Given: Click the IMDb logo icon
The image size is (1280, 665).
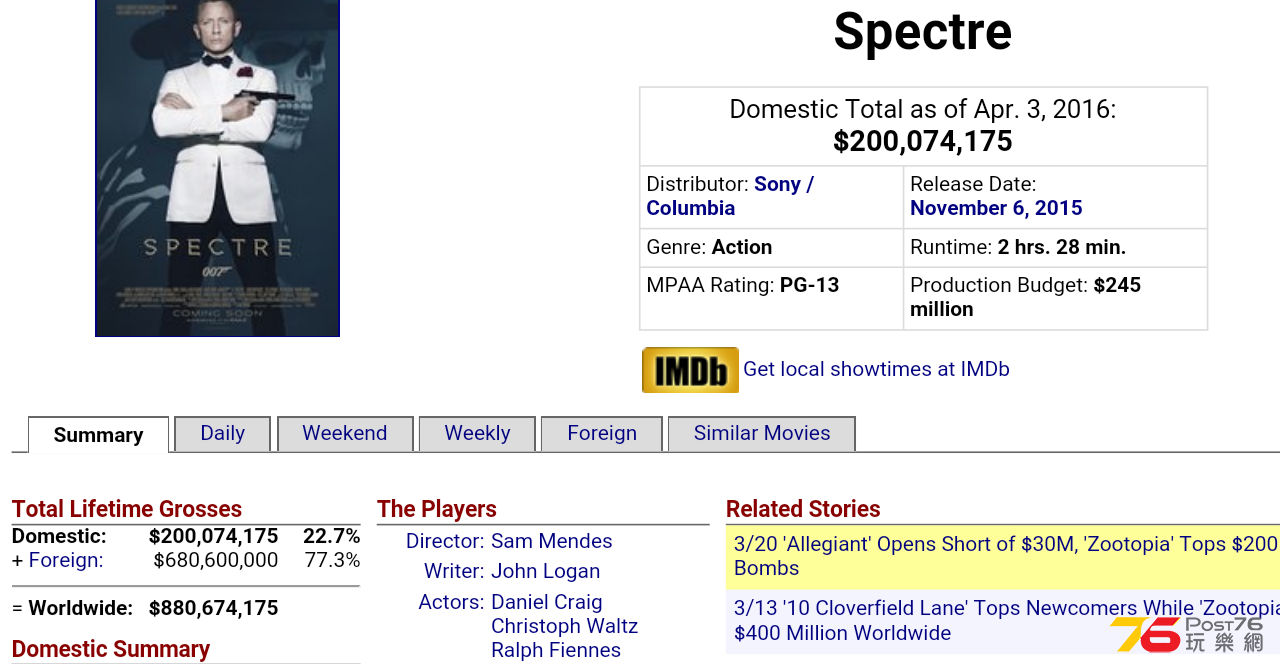Looking at the screenshot, I should point(690,370).
